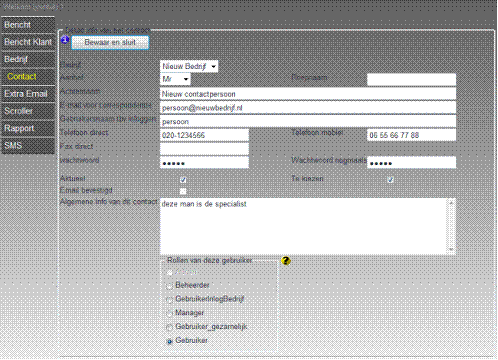Click the Bewaar en sluit button
The image size is (498, 360).
click(110, 43)
